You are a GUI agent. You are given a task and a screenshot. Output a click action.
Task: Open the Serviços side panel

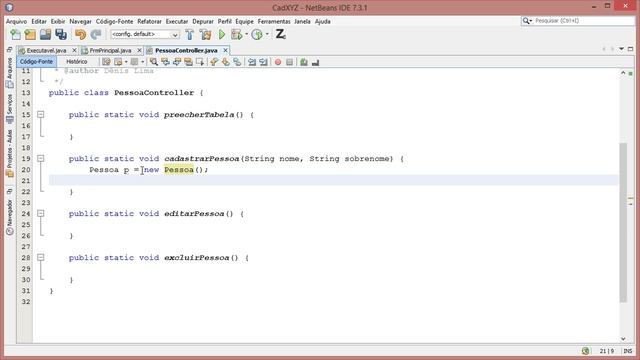9,109
